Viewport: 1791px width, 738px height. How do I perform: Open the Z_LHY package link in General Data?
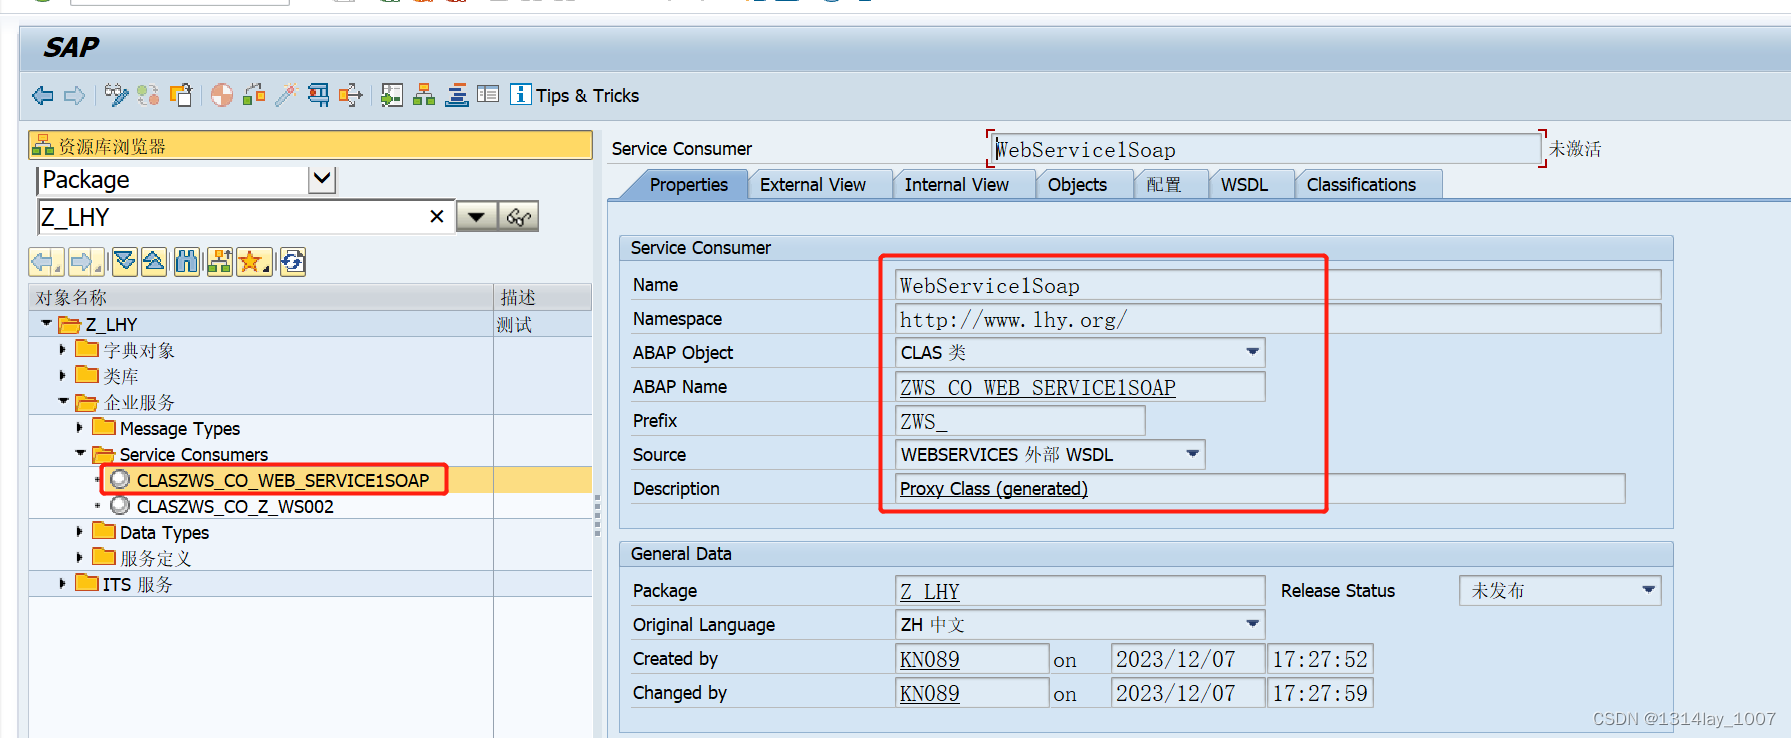pos(929,592)
